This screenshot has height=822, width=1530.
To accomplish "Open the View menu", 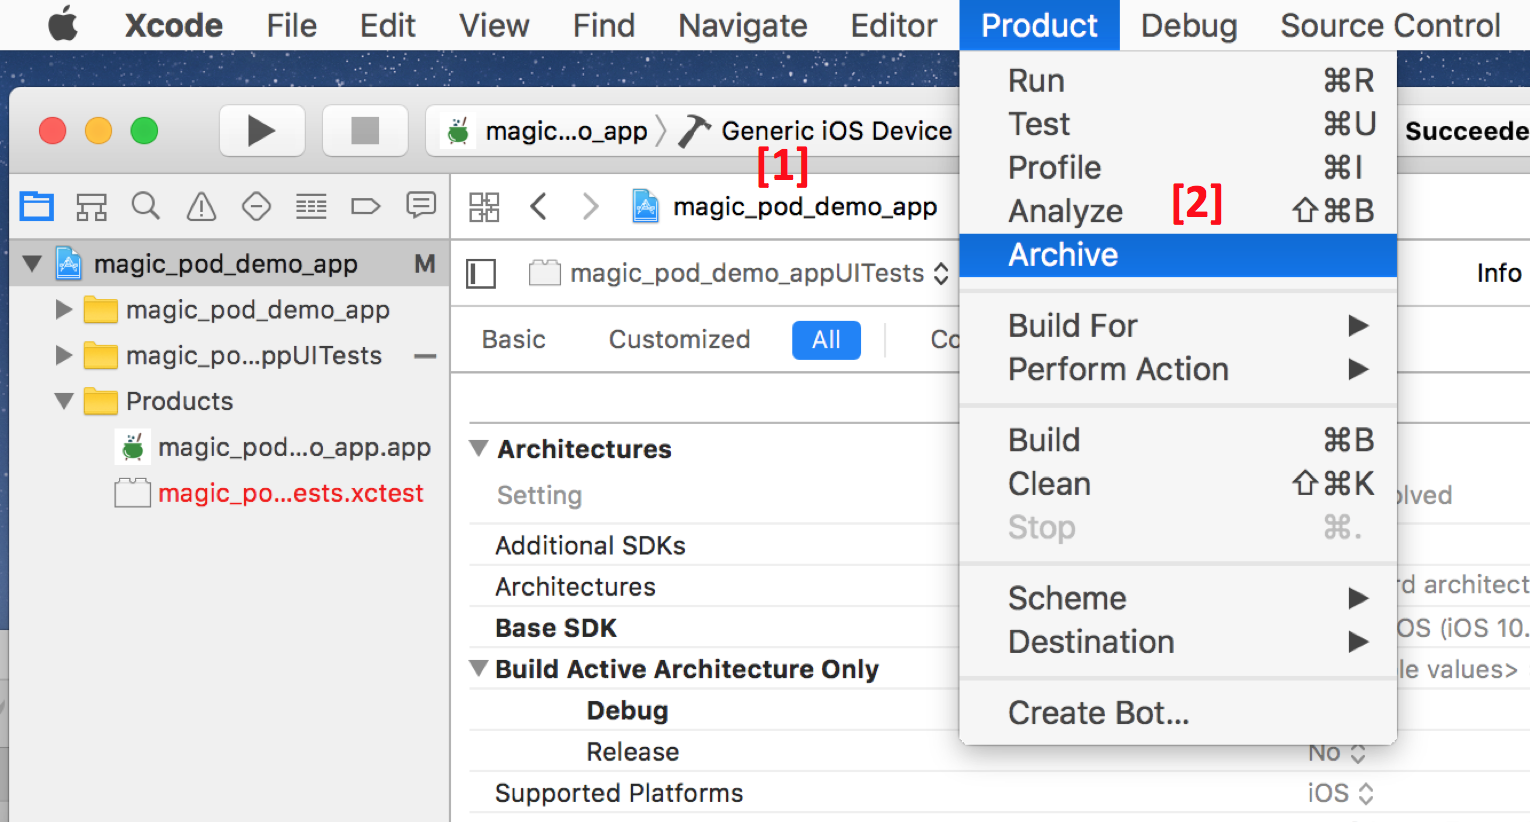I will (494, 25).
